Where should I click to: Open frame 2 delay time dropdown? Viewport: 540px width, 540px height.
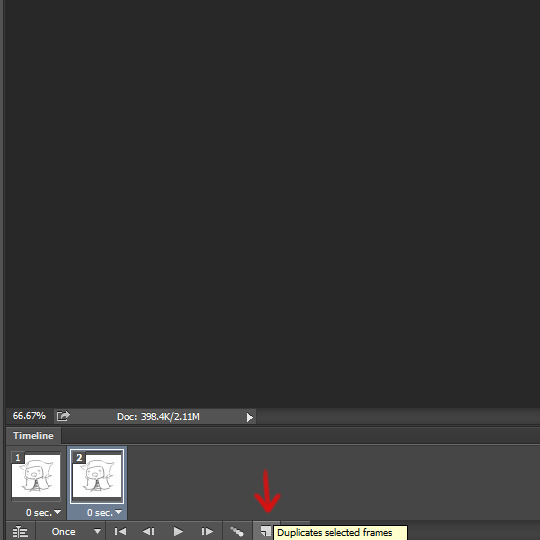click(104, 512)
